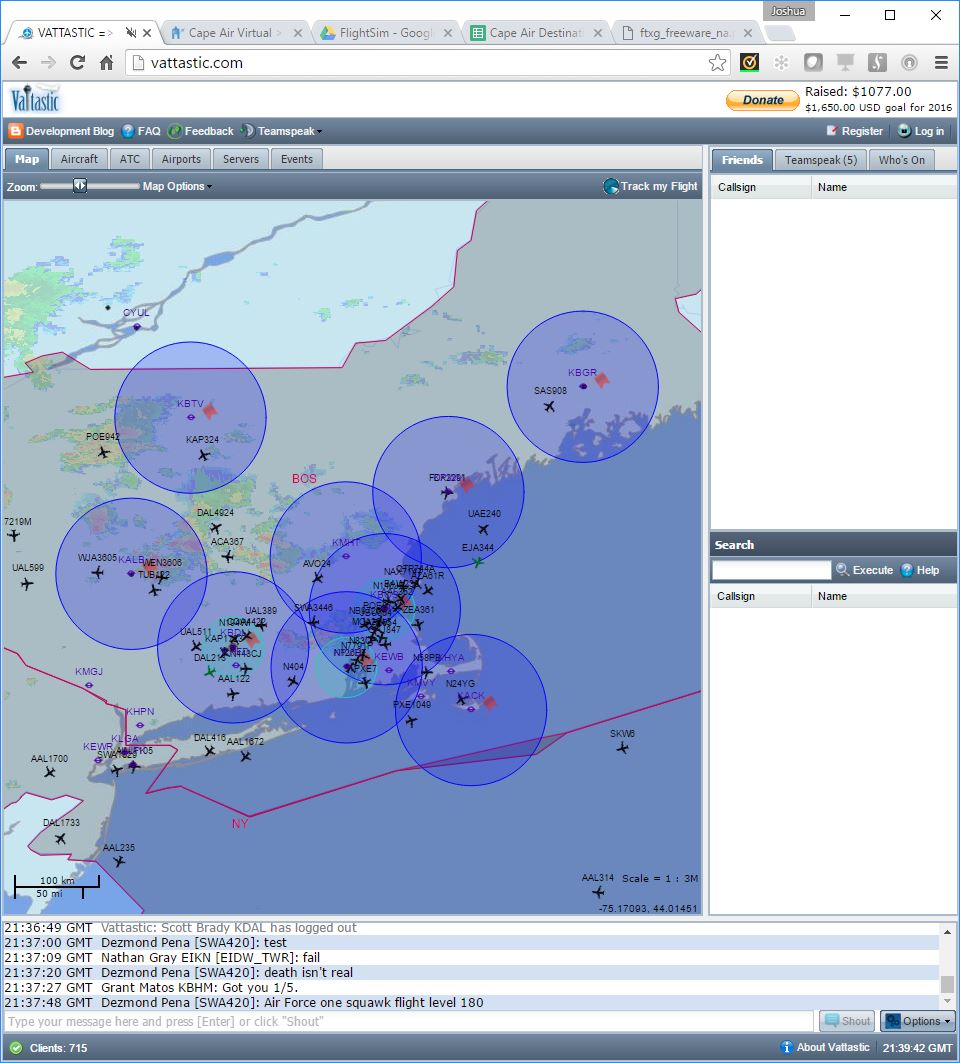This screenshot has width=960, height=1063.
Task: Click the muted audio icon on VATTASTIC tab
Action: tap(131, 33)
